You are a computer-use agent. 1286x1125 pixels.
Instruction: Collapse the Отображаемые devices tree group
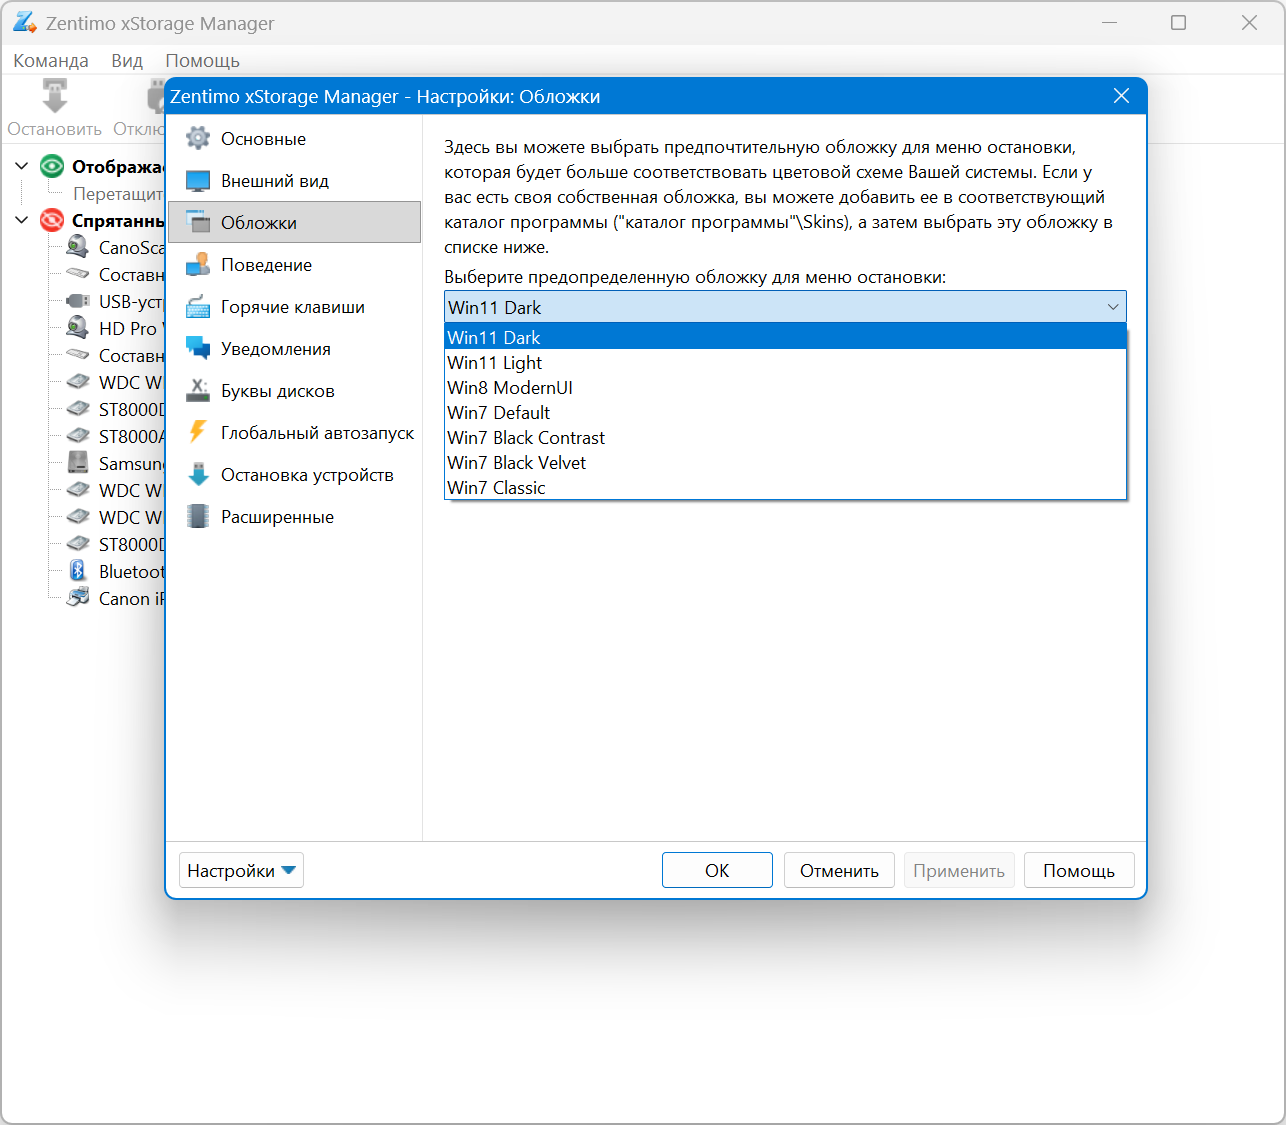[22, 166]
